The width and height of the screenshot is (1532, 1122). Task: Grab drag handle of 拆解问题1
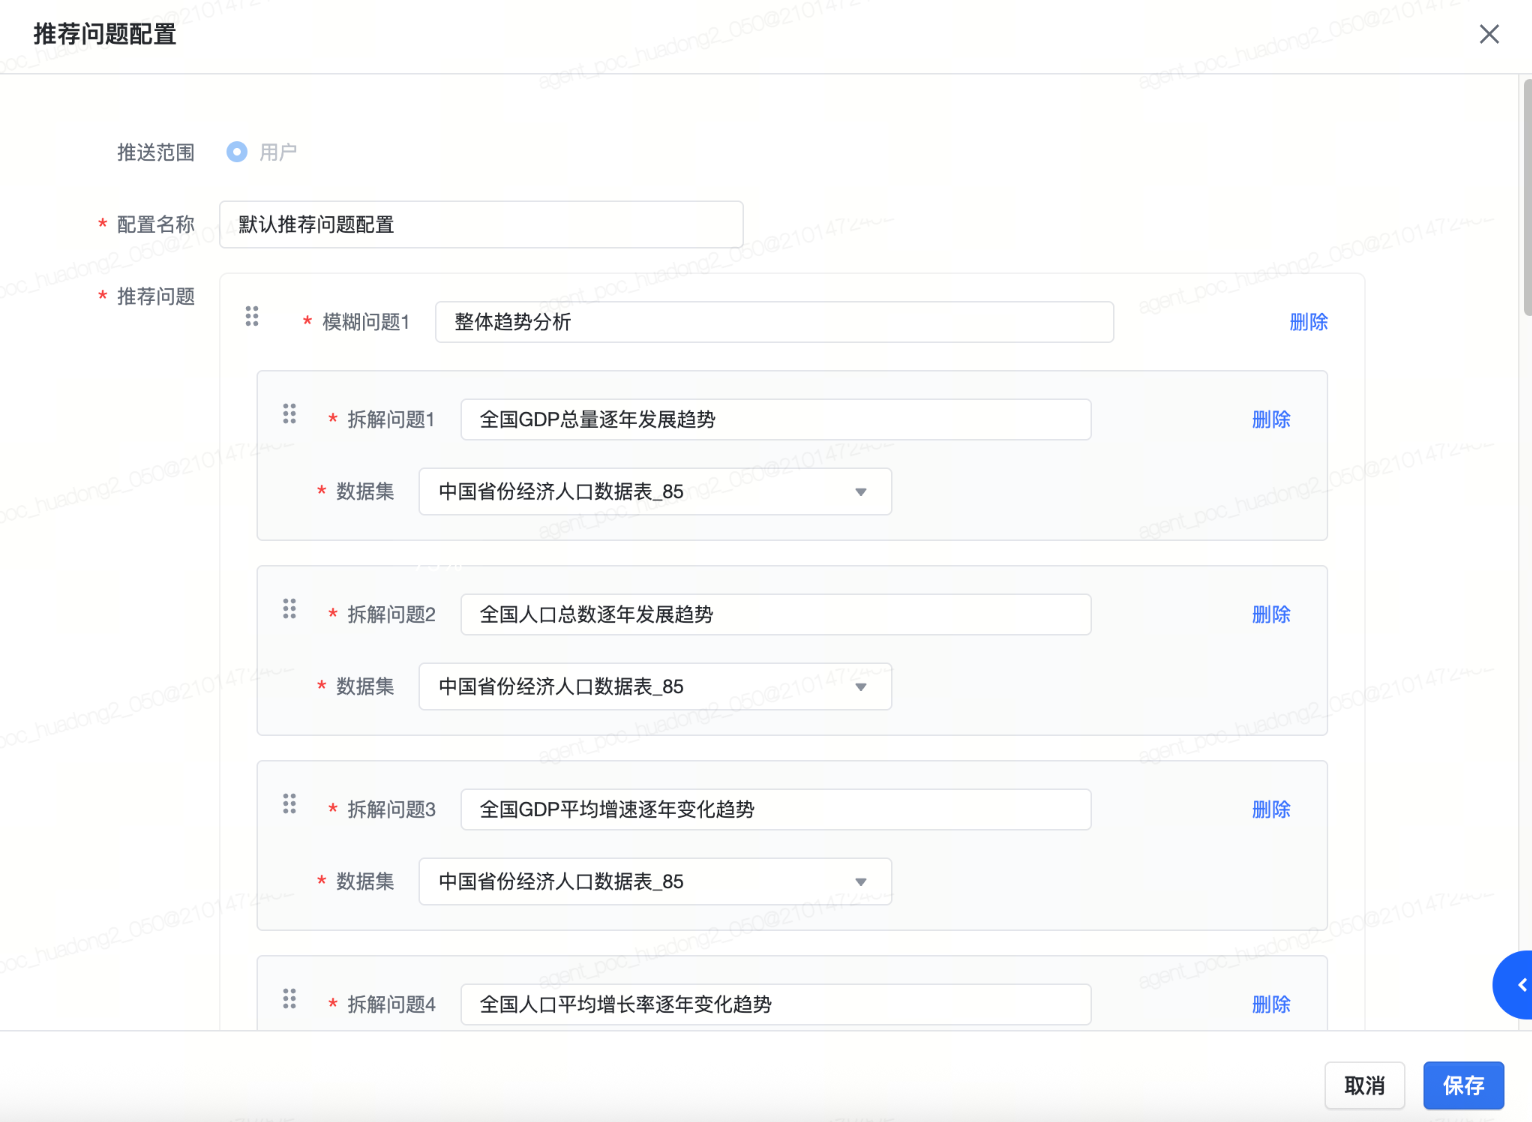point(289,414)
